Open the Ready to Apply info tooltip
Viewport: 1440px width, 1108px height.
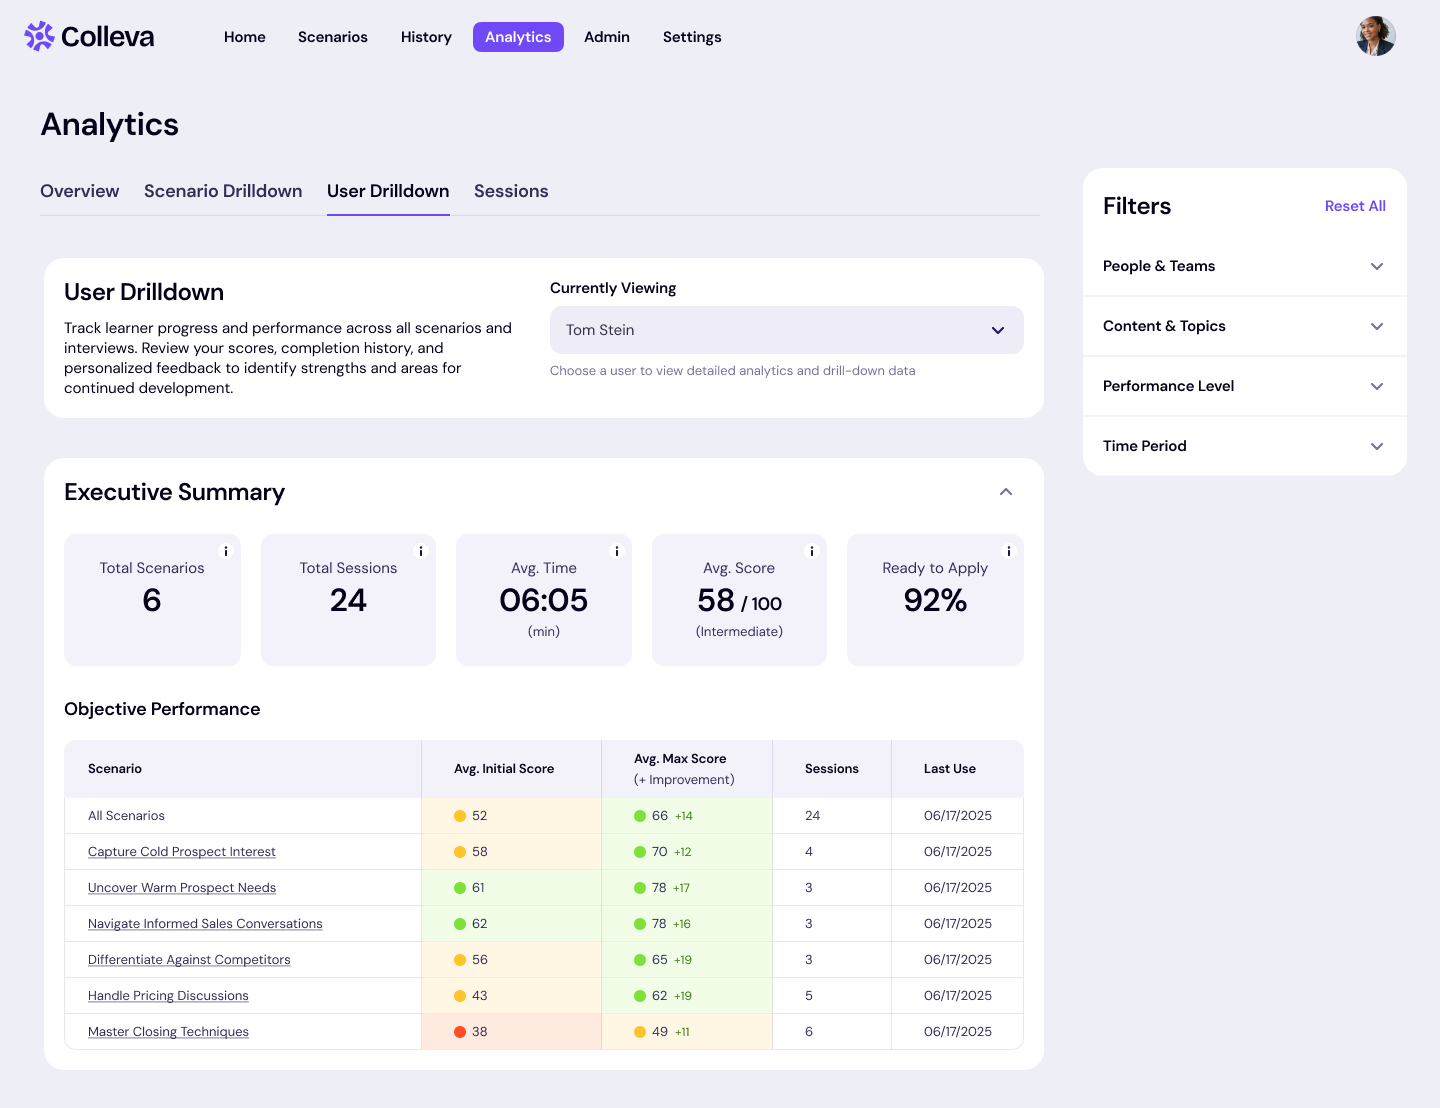1008,550
